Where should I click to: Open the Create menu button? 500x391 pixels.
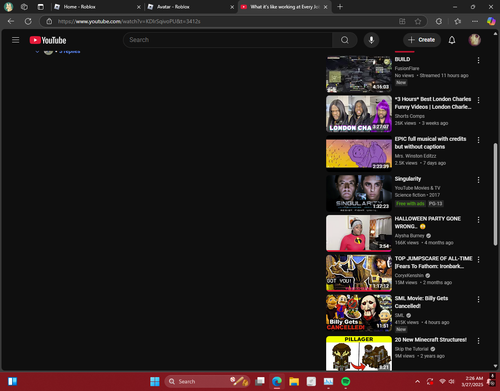pyautogui.click(x=422, y=40)
